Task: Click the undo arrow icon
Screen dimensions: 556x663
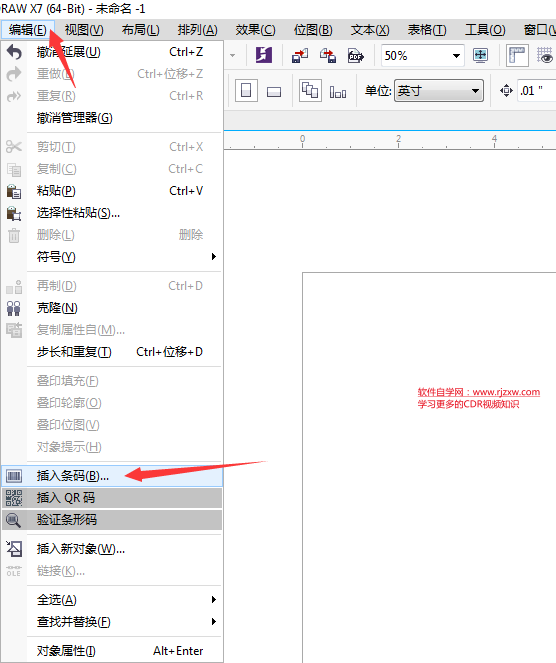Action: coord(14,52)
